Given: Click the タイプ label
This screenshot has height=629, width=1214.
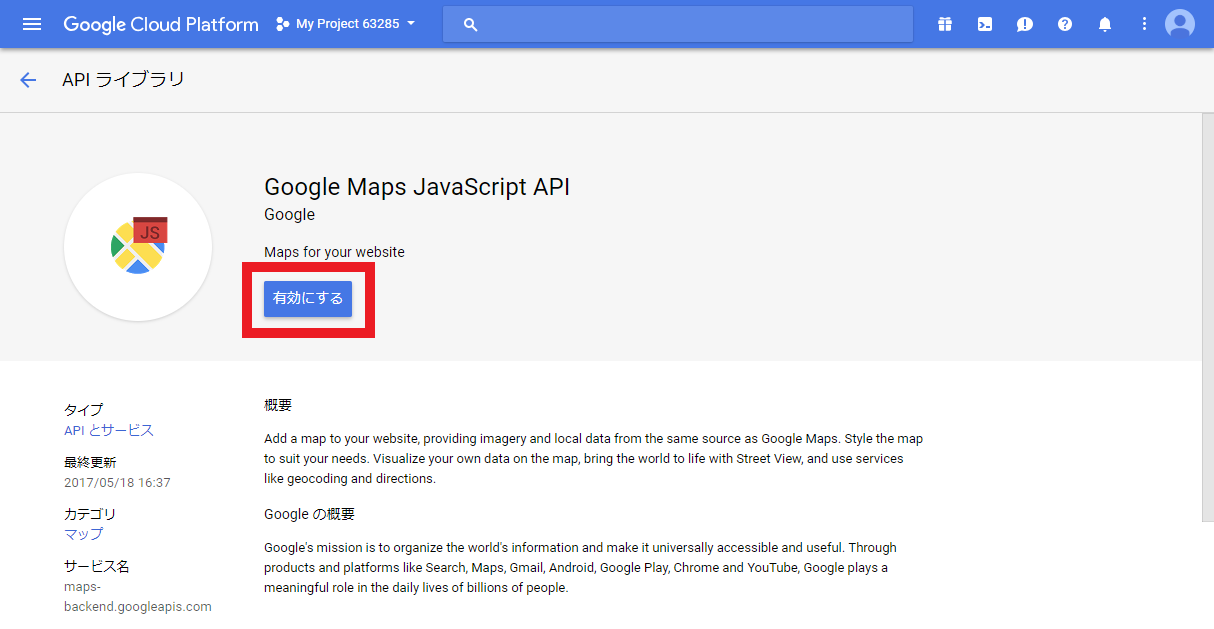Looking at the screenshot, I should tap(83, 410).
